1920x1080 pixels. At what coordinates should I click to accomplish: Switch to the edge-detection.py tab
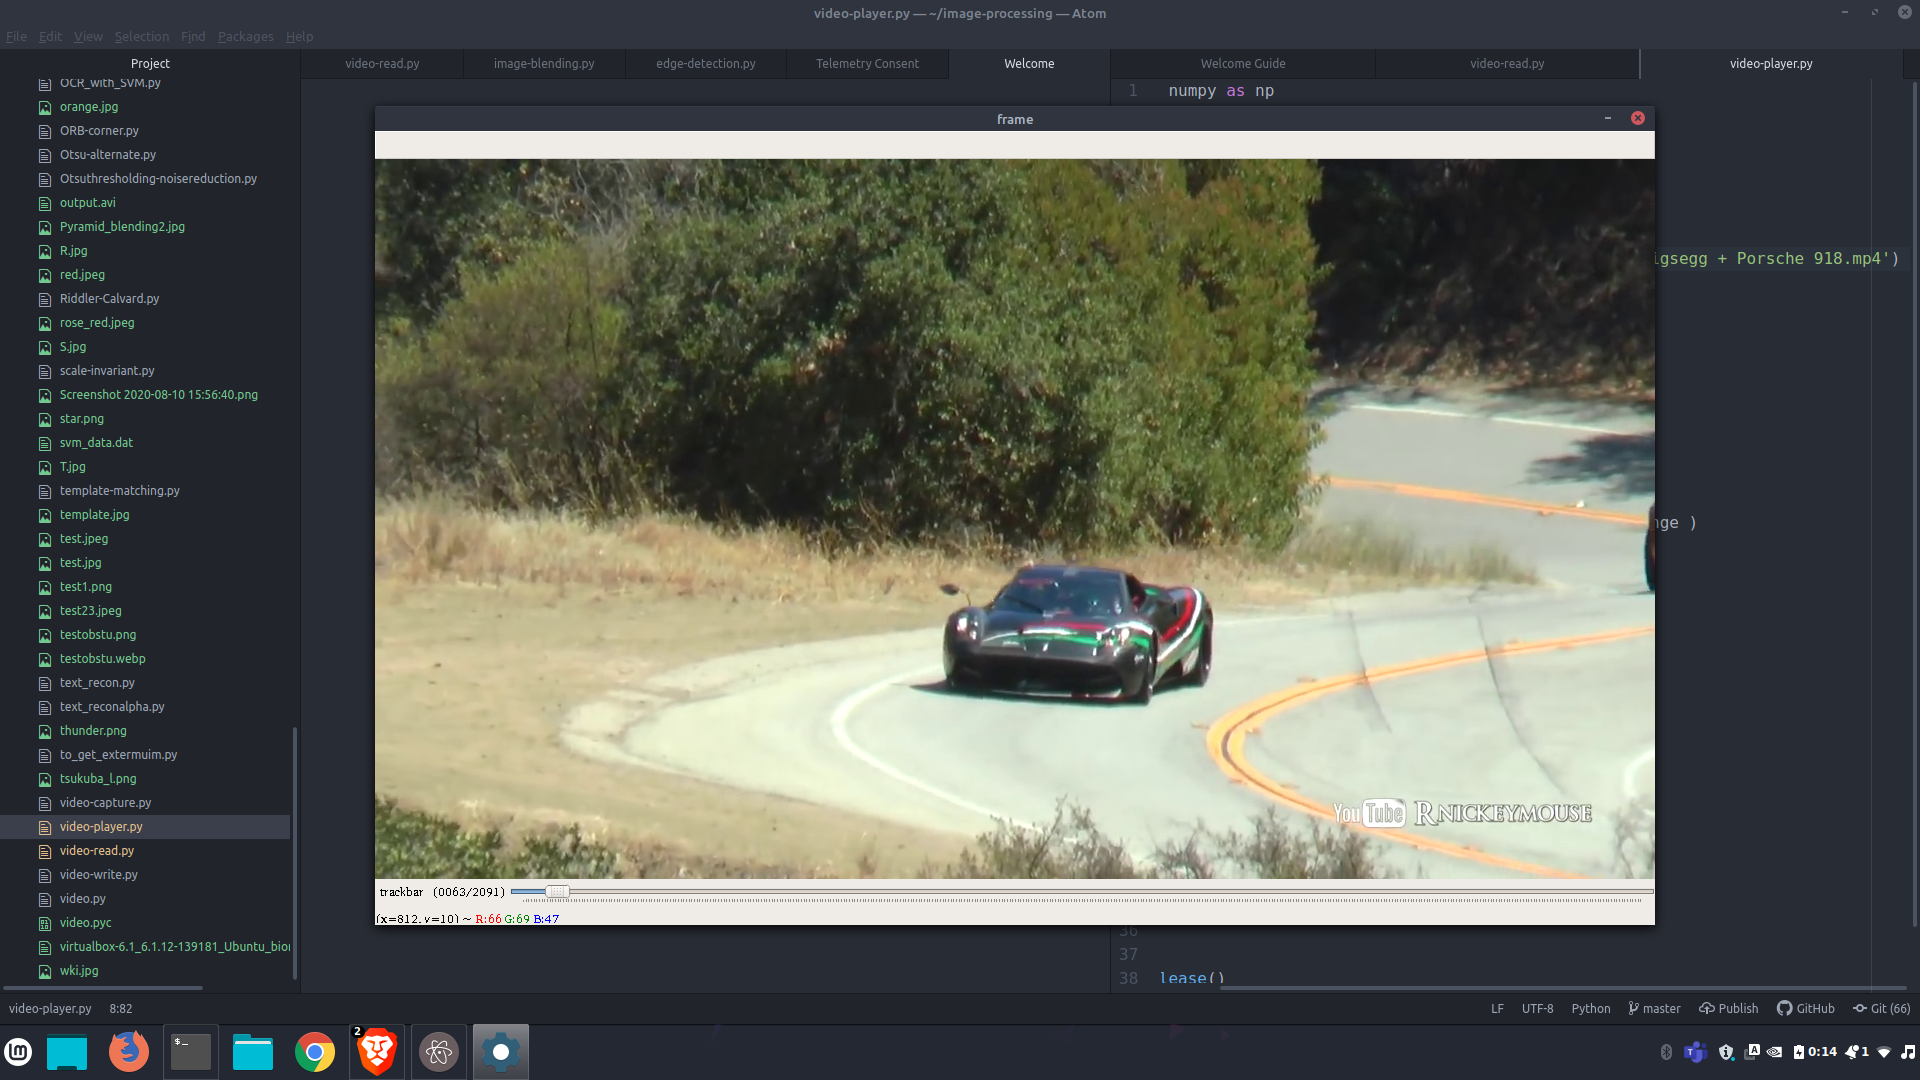click(x=705, y=64)
